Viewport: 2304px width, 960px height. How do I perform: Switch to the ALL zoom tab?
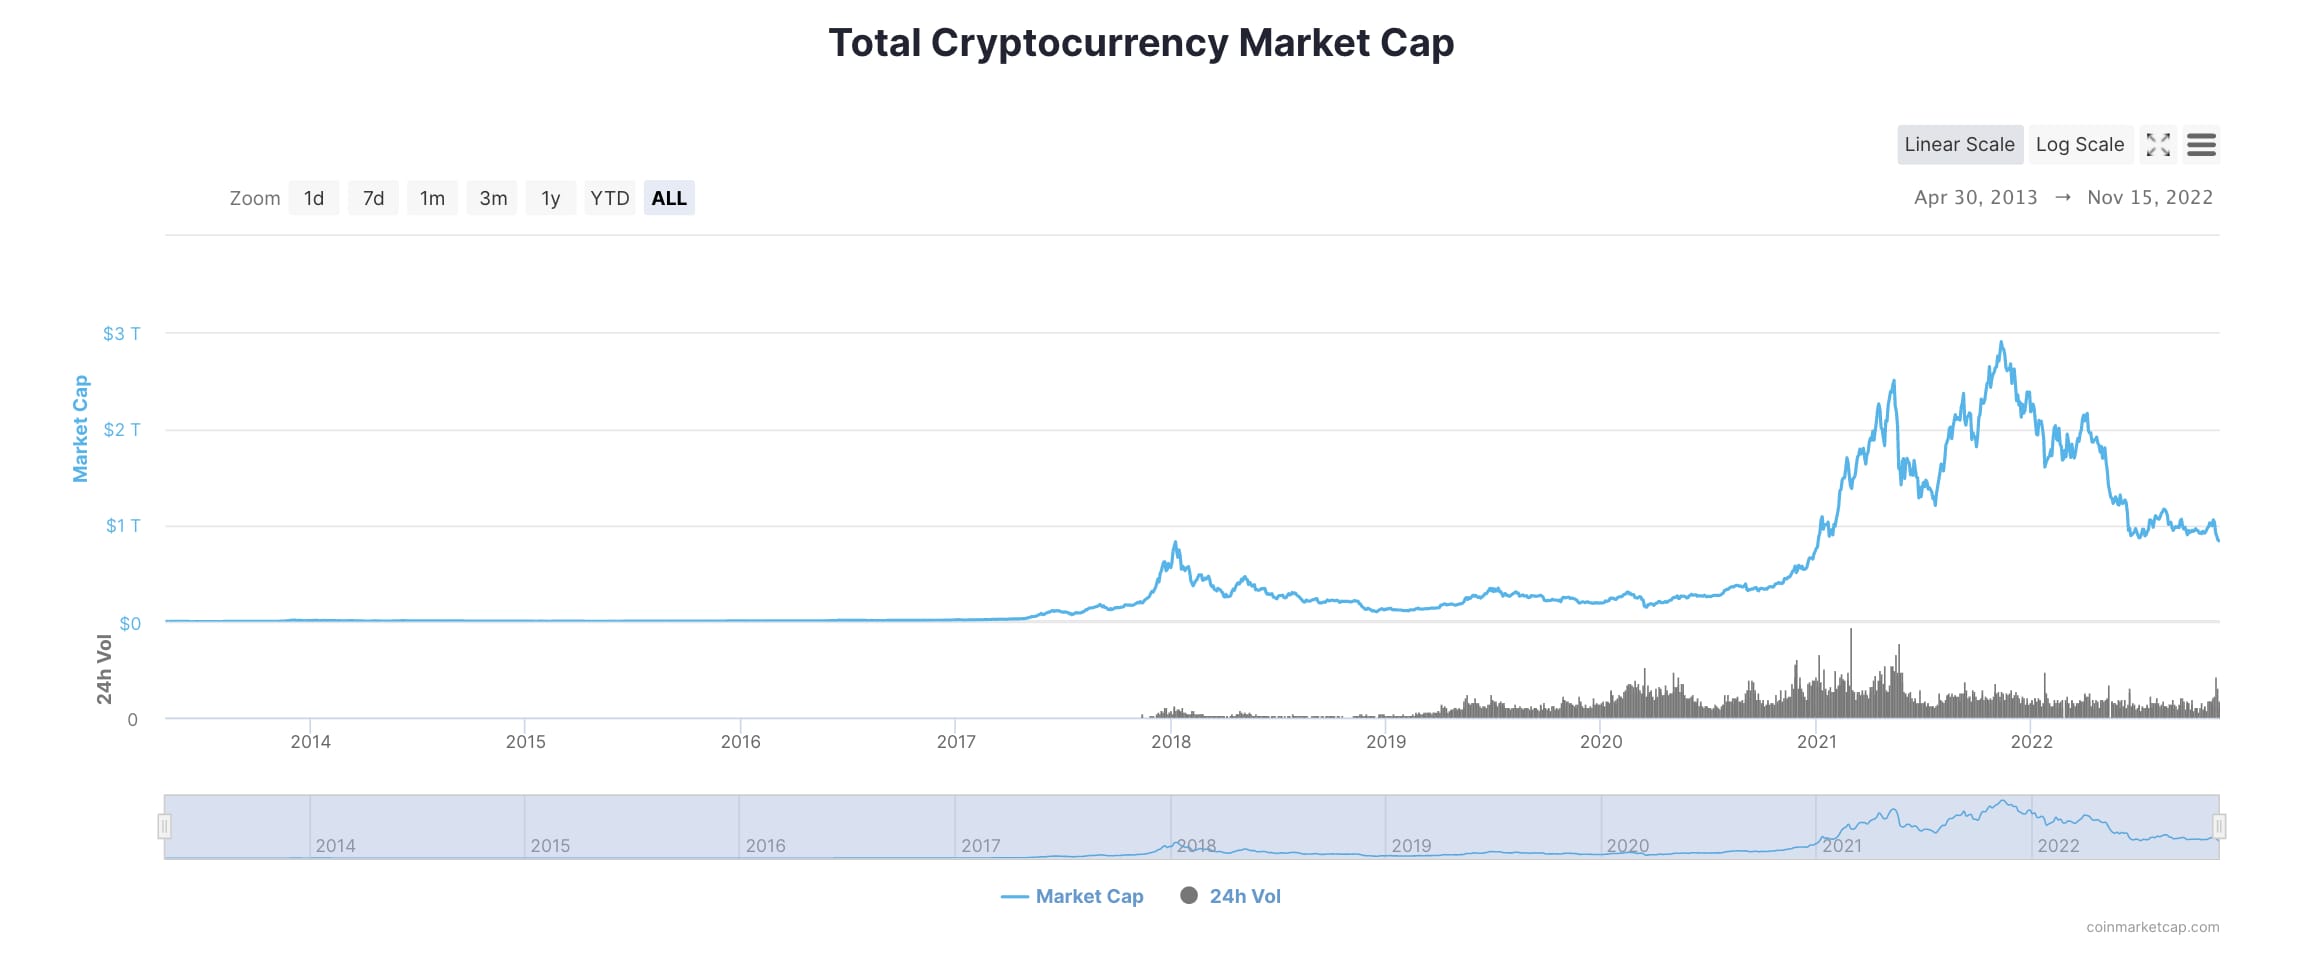[x=668, y=197]
